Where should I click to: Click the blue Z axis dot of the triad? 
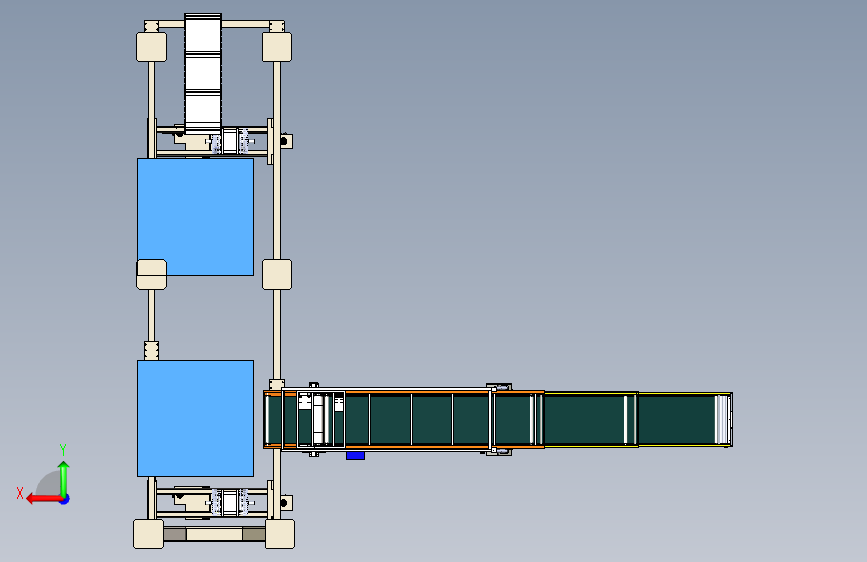coord(65,499)
